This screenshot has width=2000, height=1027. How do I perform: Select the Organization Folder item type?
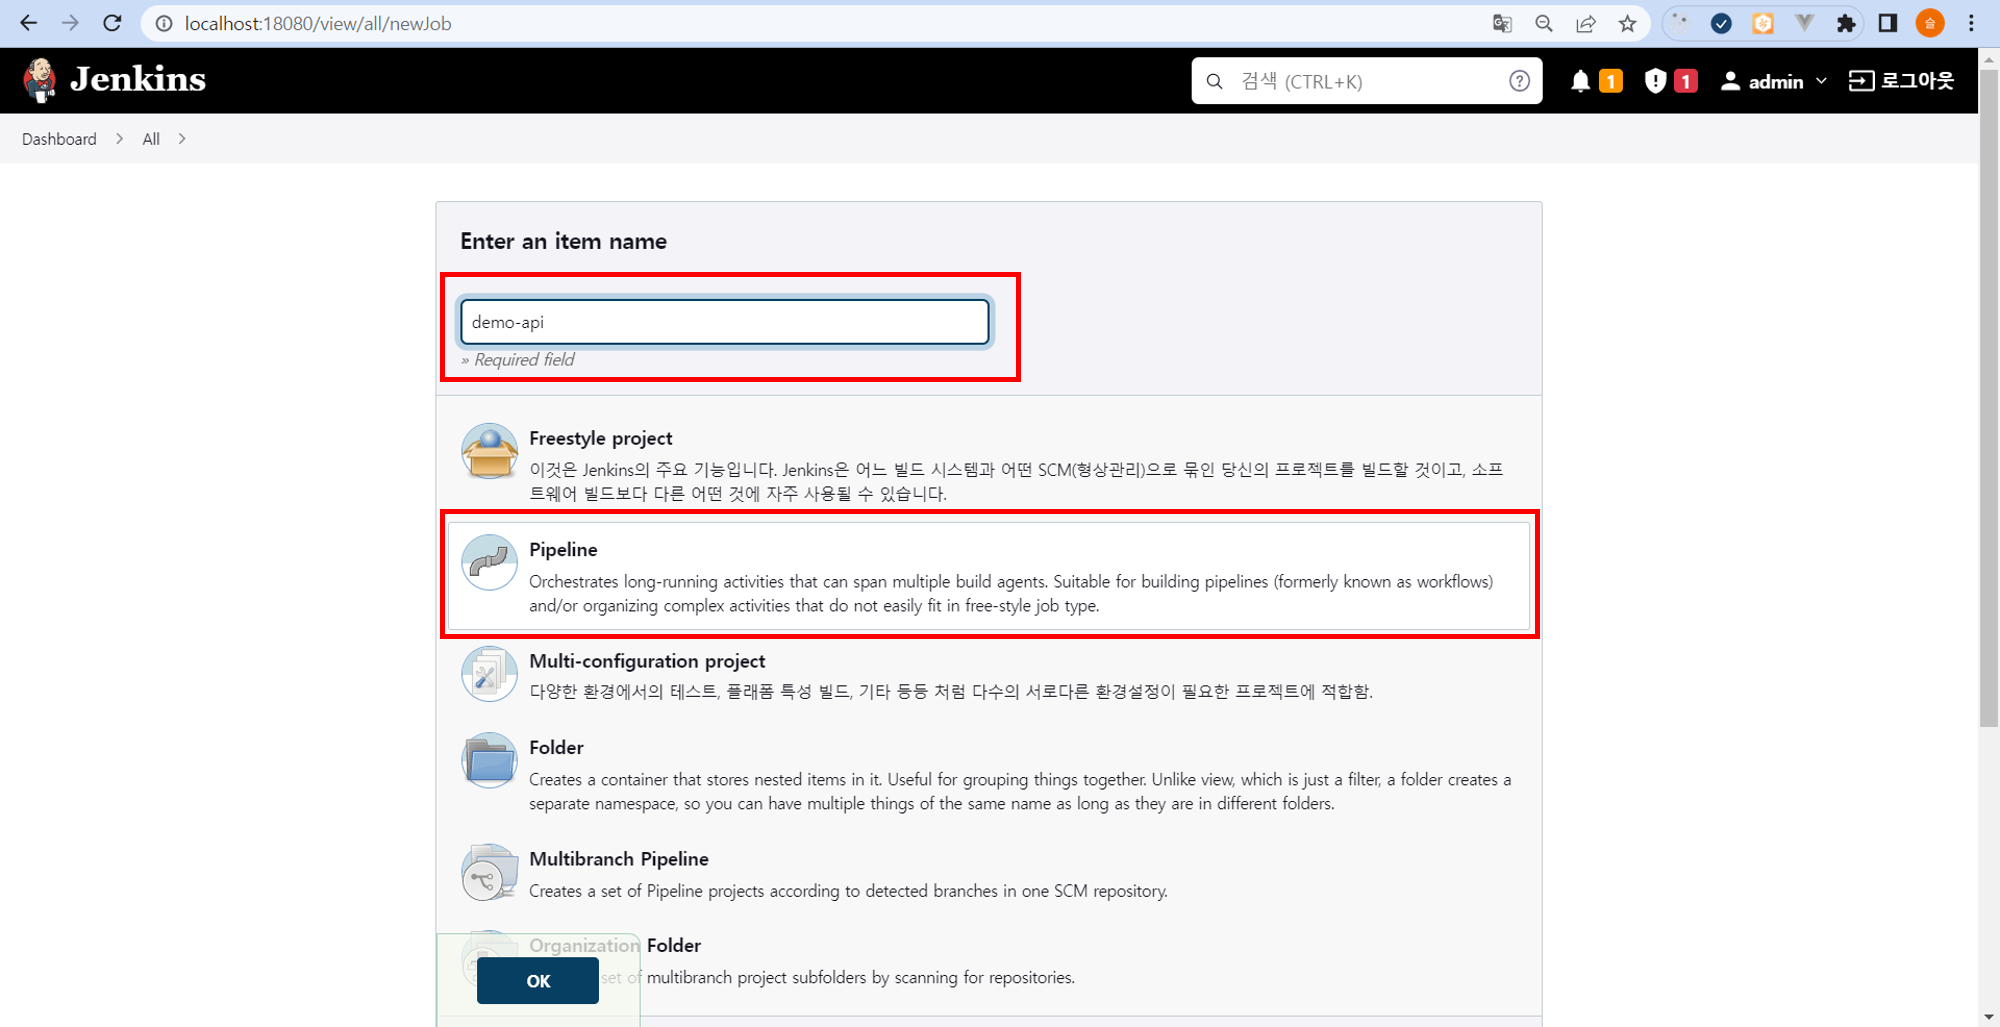tap(989, 960)
